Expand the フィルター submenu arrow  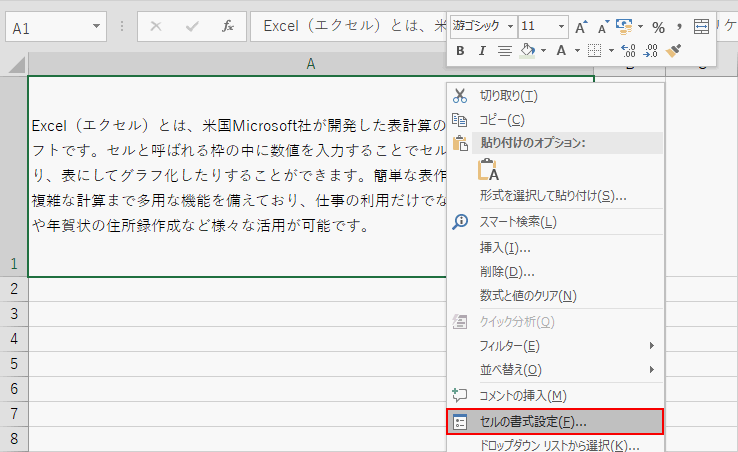click(651, 346)
